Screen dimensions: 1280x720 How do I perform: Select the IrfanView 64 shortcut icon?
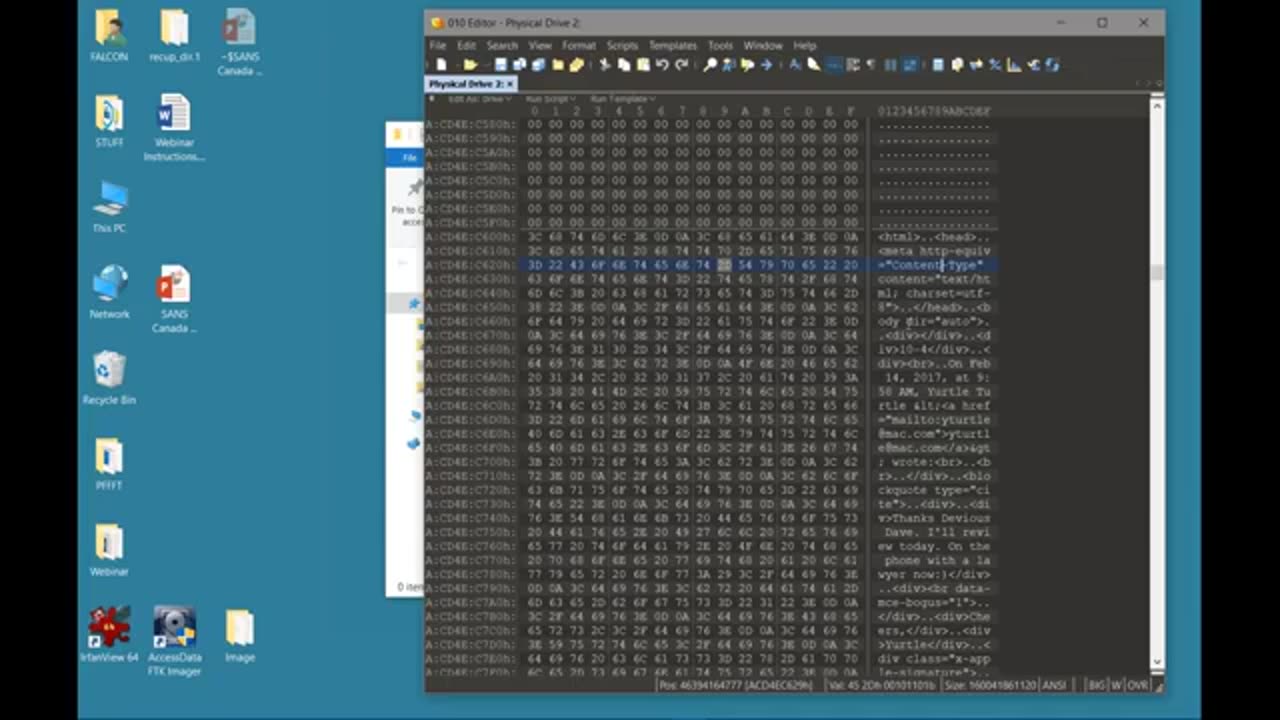pyautogui.click(x=109, y=634)
